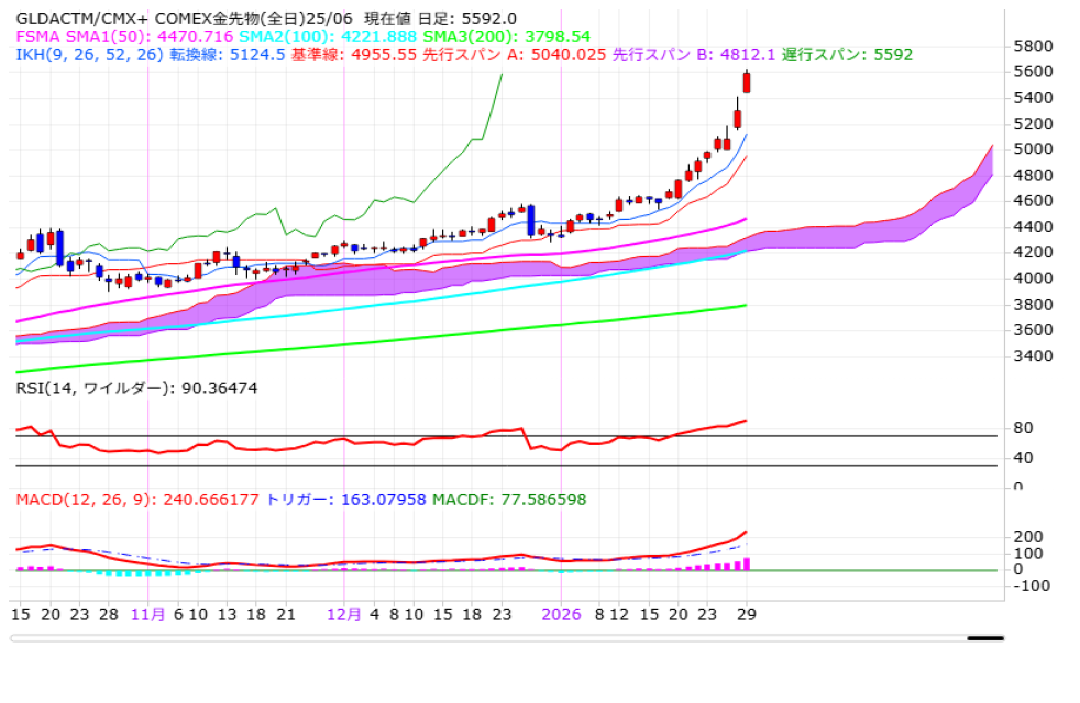Select the 12月 date marker on the time axis
The width and height of the screenshot is (1080, 703).
pyautogui.click(x=344, y=614)
